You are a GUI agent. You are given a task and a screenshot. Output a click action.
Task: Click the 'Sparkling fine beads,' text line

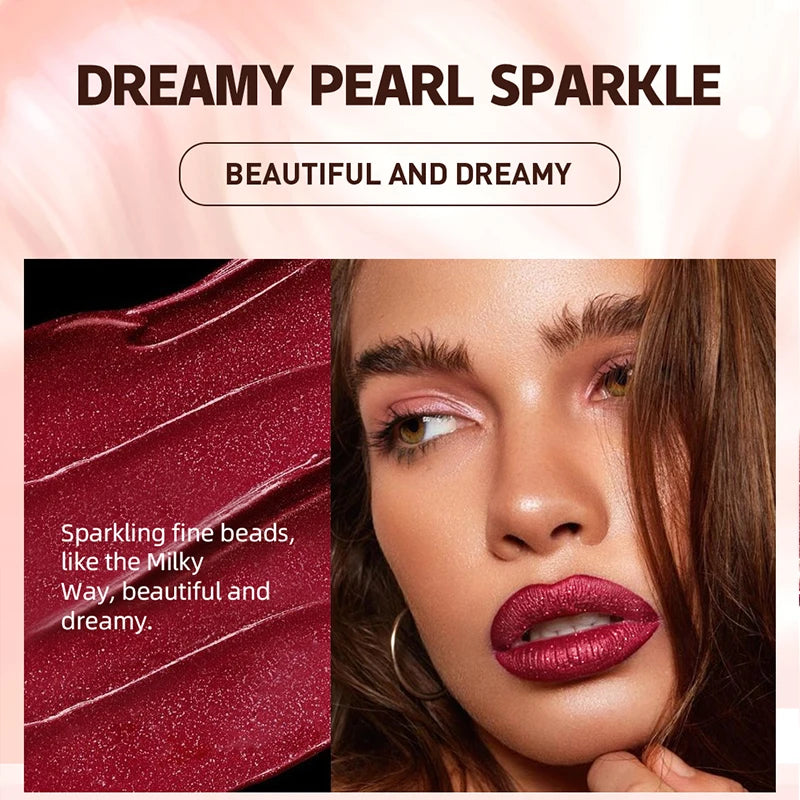(178, 534)
